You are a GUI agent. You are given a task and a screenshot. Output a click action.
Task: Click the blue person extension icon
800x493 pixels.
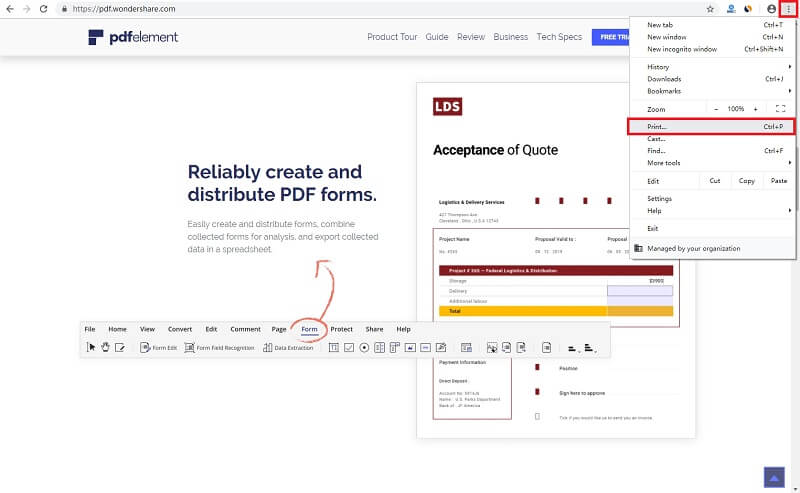[x=731, y=9]
